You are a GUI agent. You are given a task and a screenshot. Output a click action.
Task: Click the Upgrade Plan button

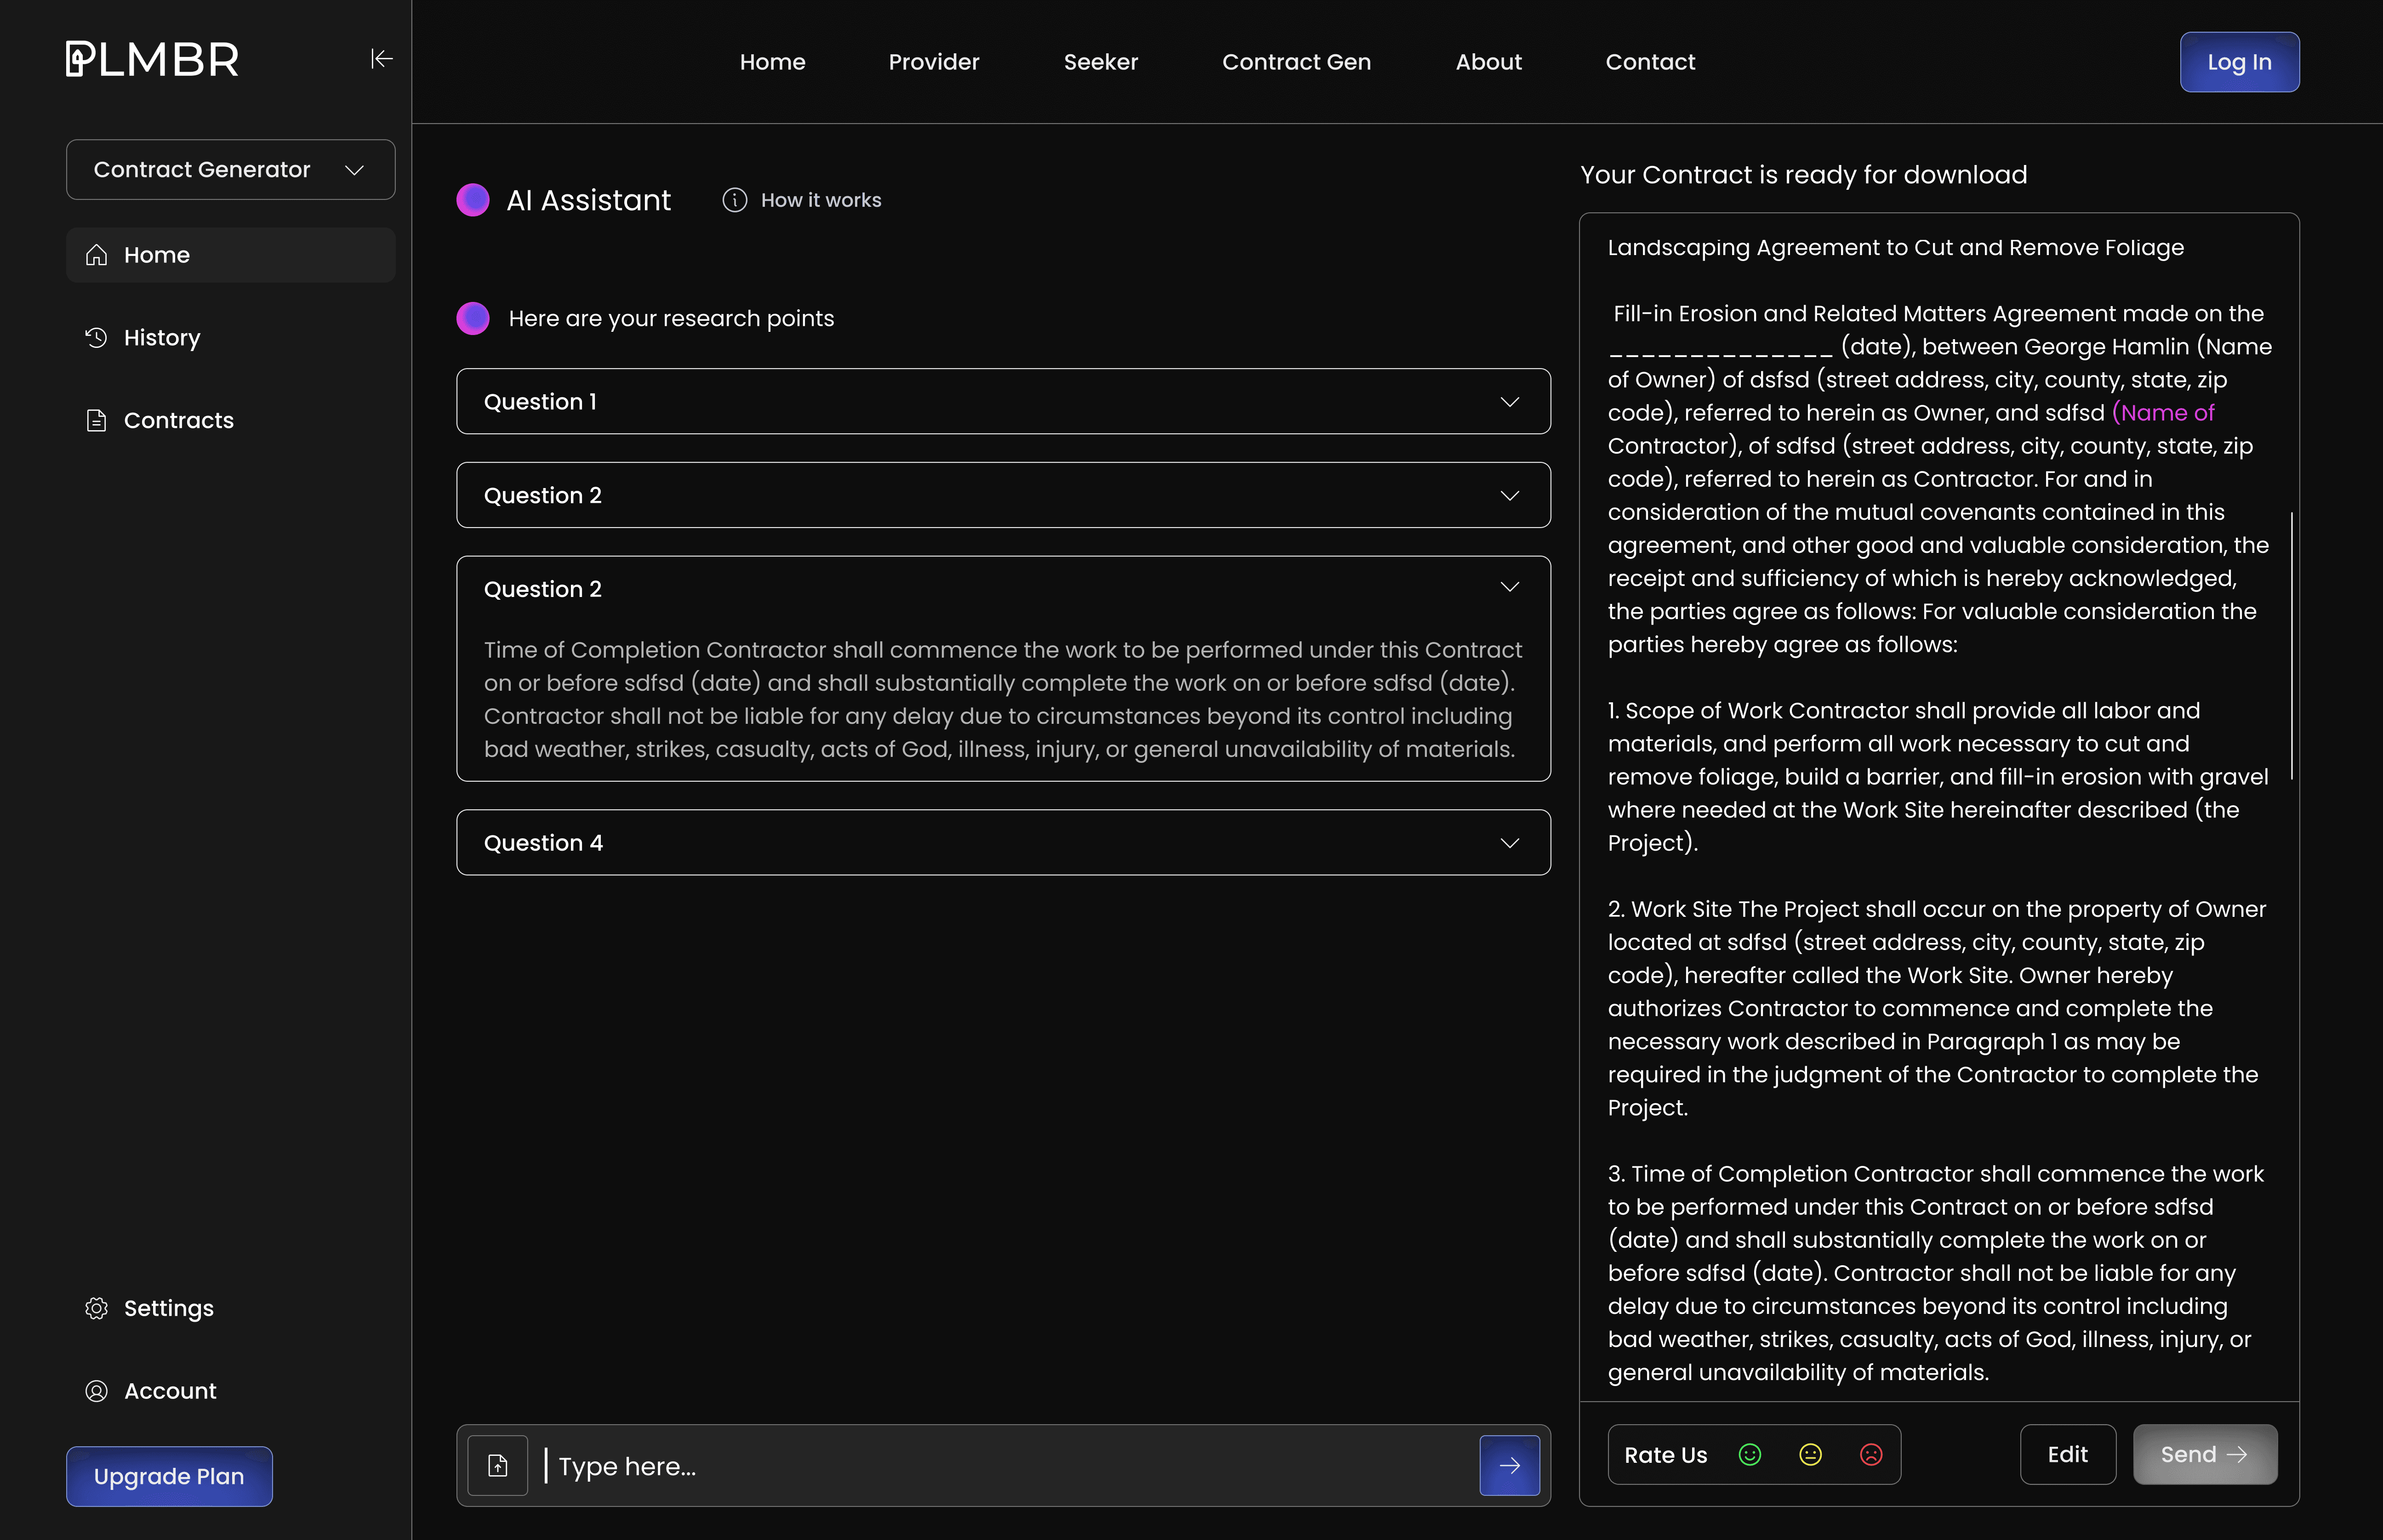coord(169,1476)
